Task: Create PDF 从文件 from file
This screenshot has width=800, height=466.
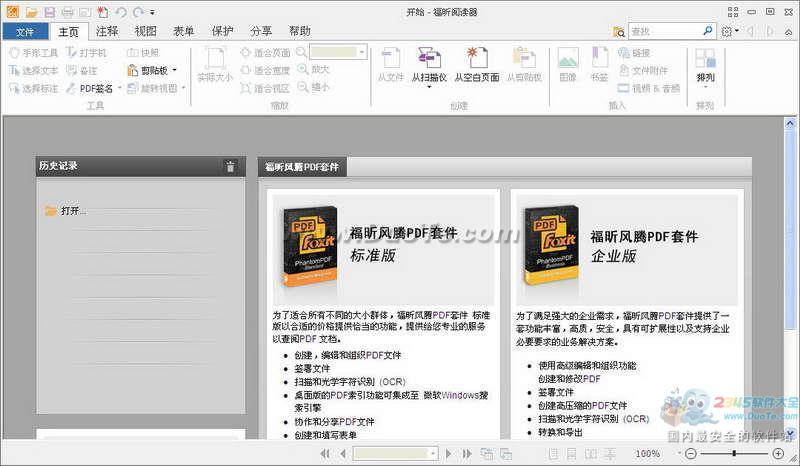Action: (391, 65)
